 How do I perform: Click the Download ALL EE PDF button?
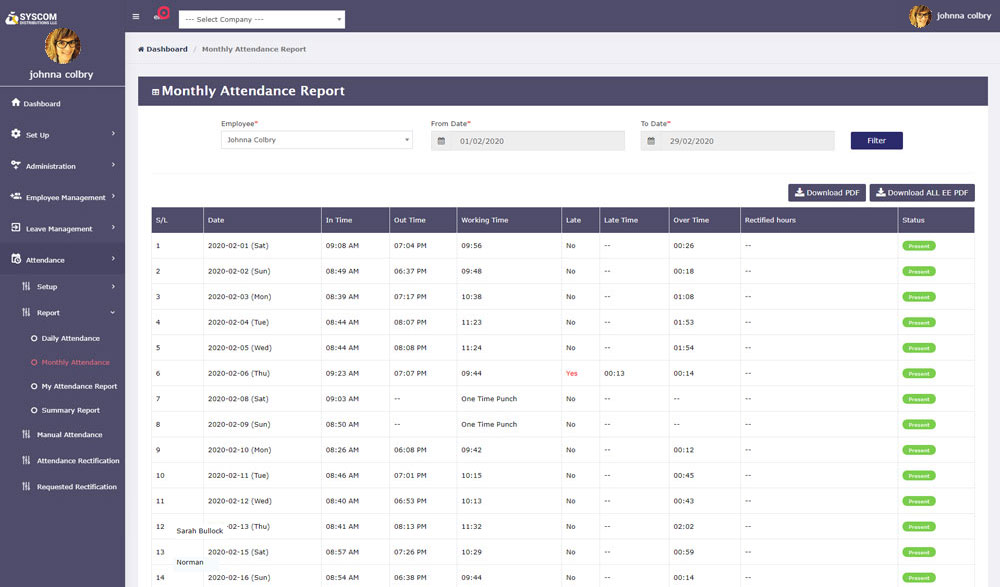[921, 193]
